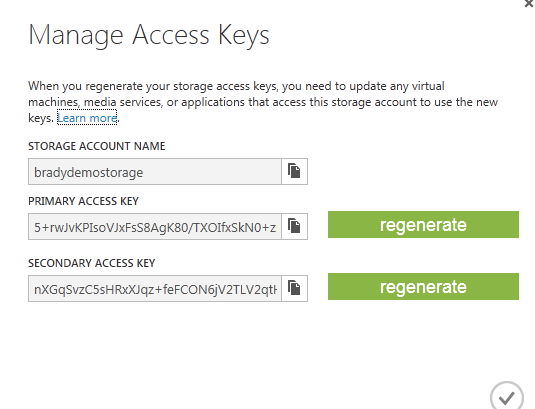Focus the primary access key text box
Screen dimensions: 535x409
(x=155, y=227)
